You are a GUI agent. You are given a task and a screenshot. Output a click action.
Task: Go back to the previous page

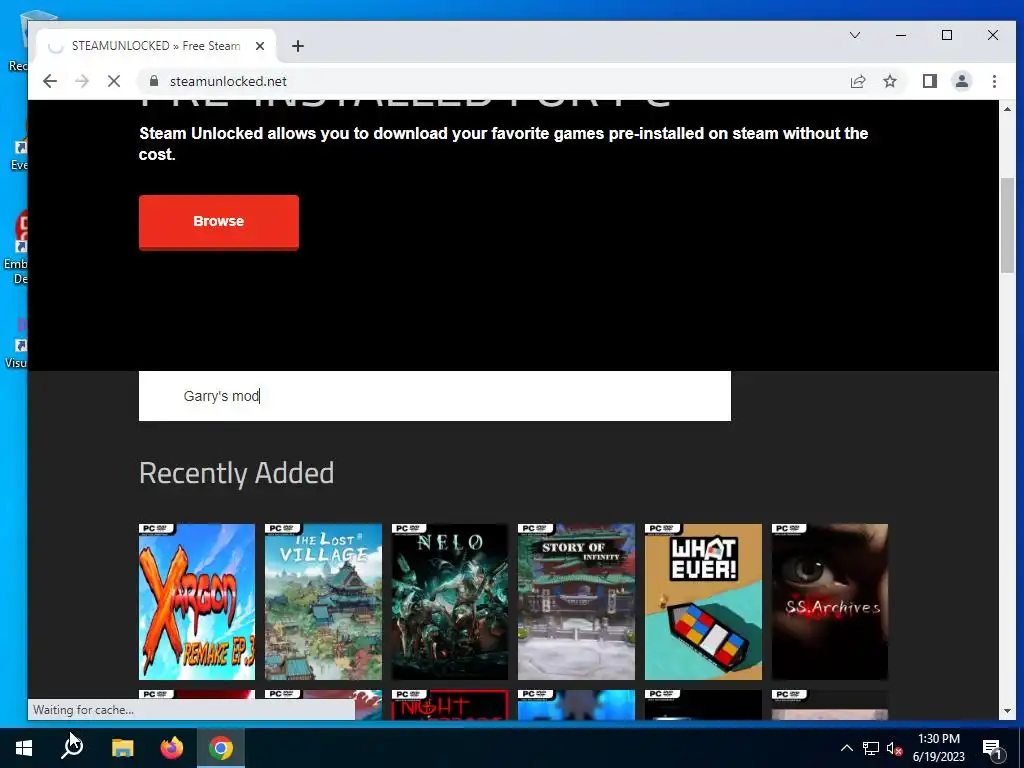pos(50,81)
